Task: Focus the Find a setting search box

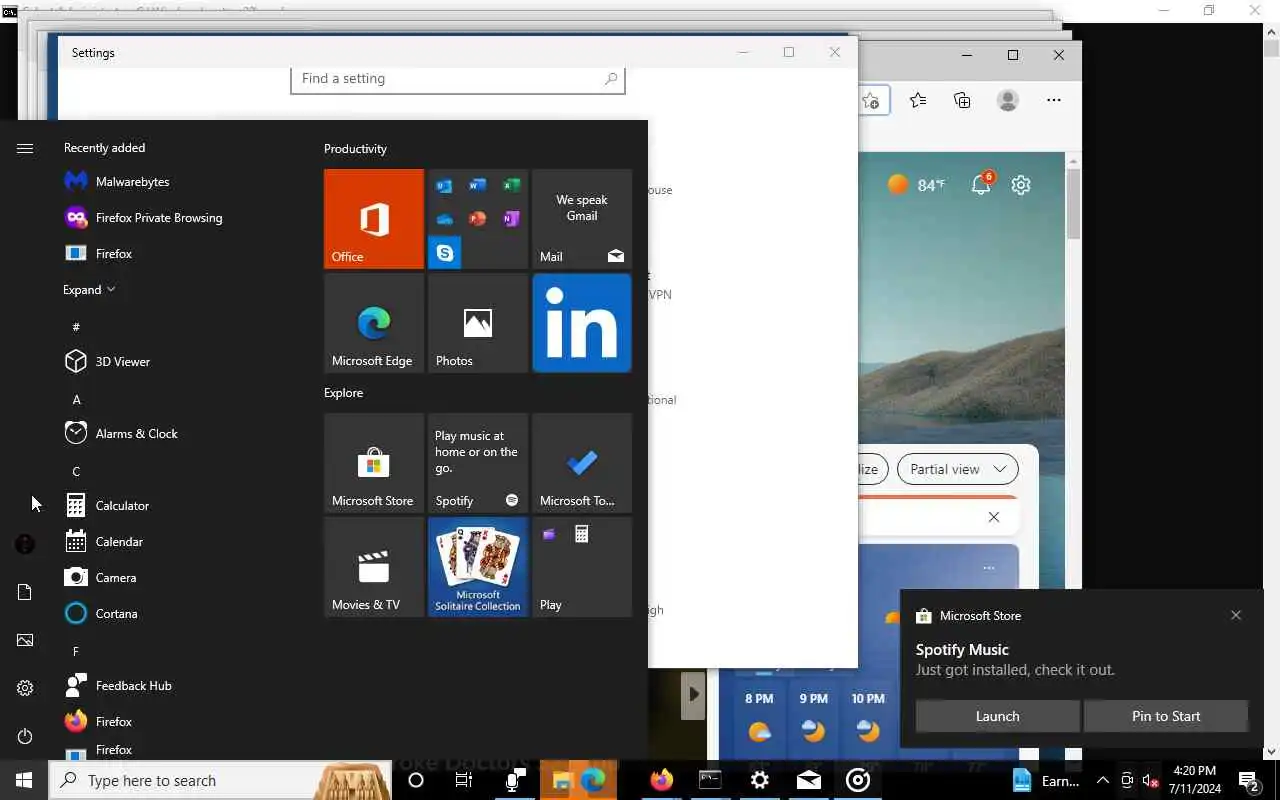Action: [x=458, y=79]
